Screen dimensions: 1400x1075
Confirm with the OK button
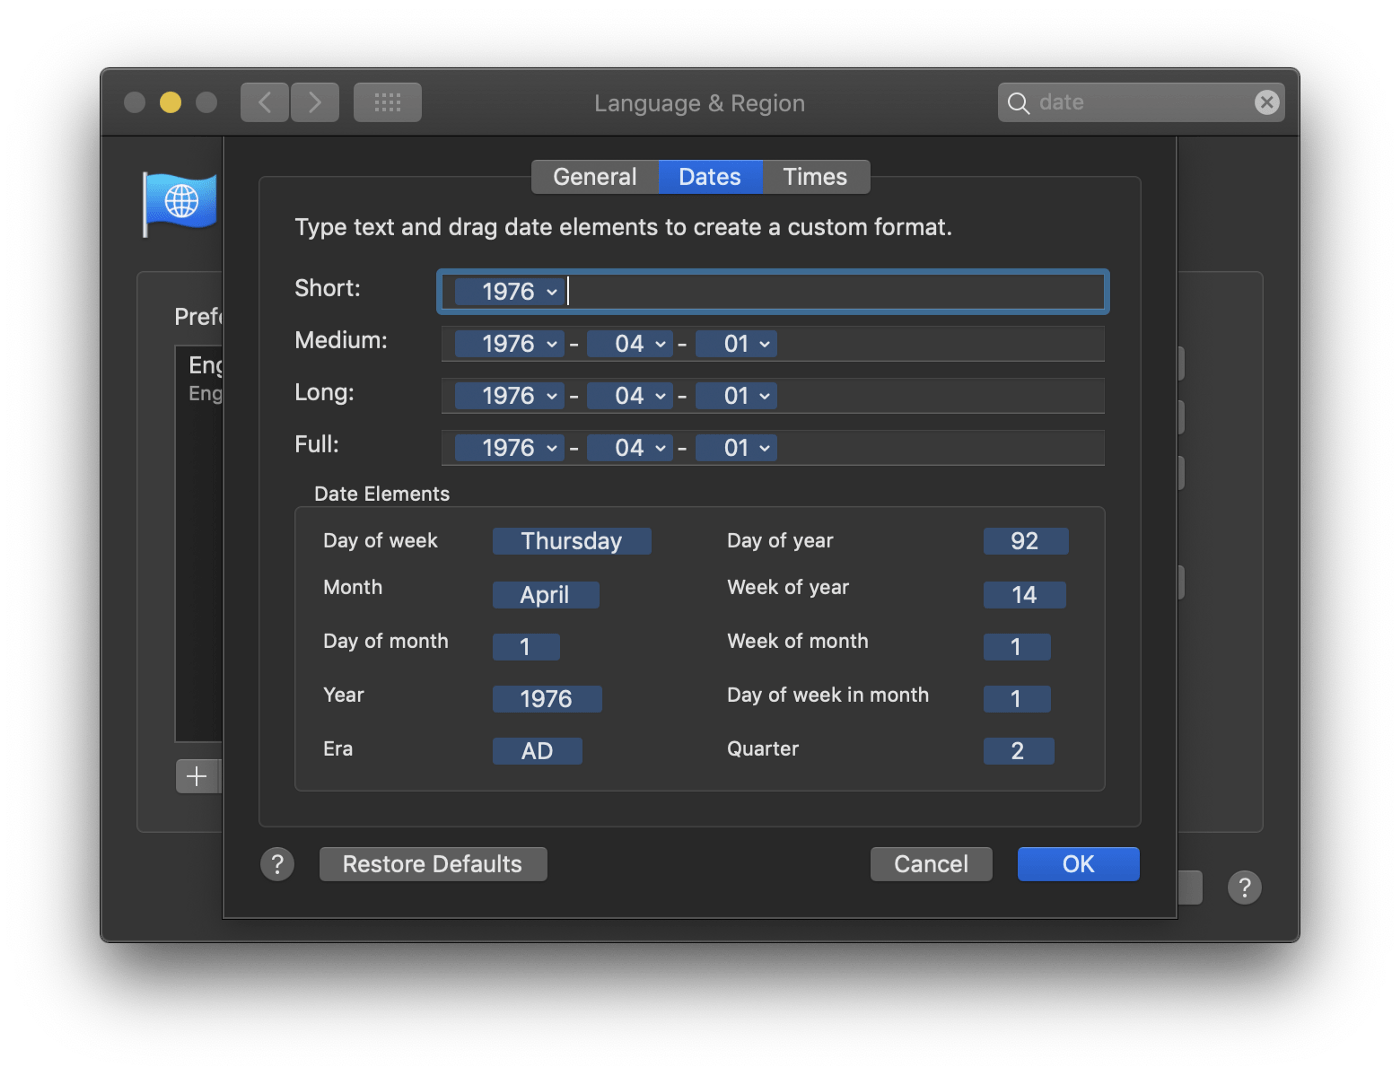(1078, 864)
